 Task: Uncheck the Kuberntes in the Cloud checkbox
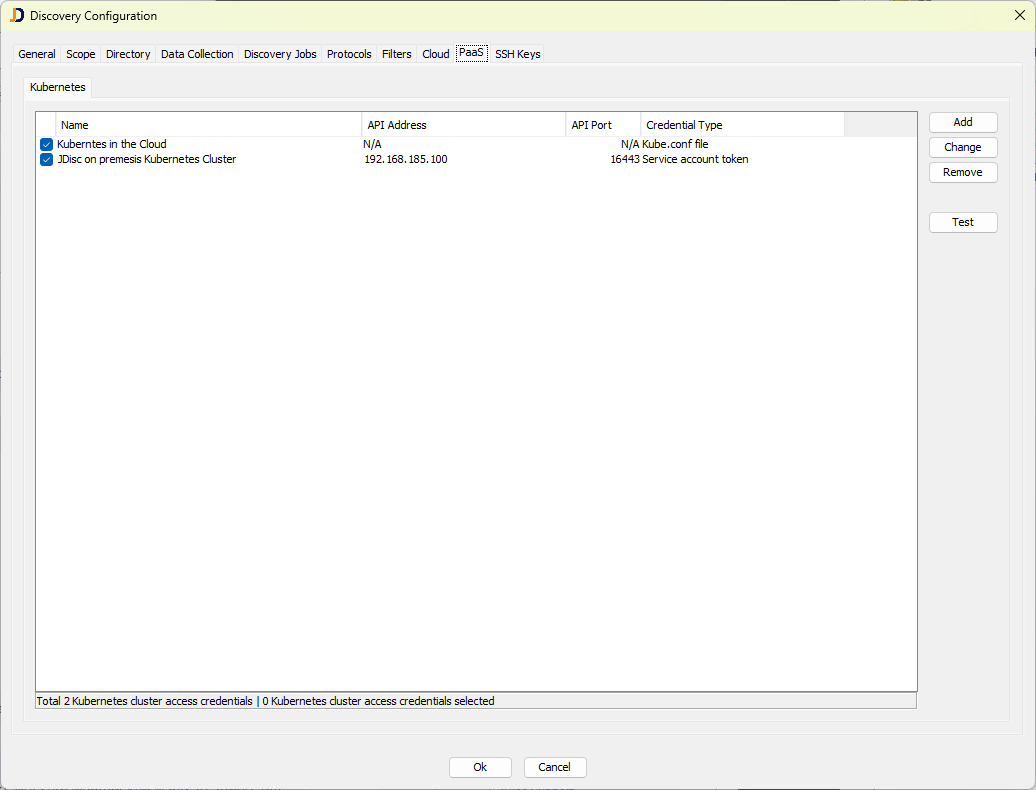46,145
